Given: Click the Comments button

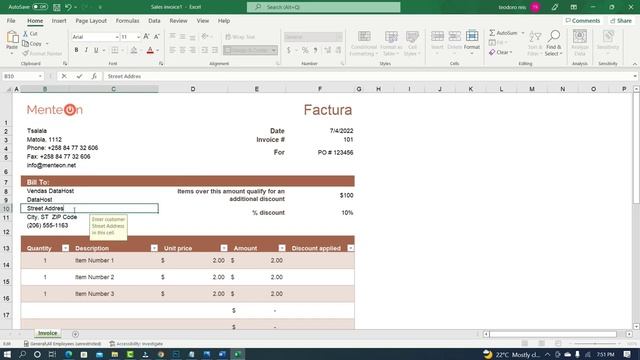Looking at the screenshot, I should (583, 21).
